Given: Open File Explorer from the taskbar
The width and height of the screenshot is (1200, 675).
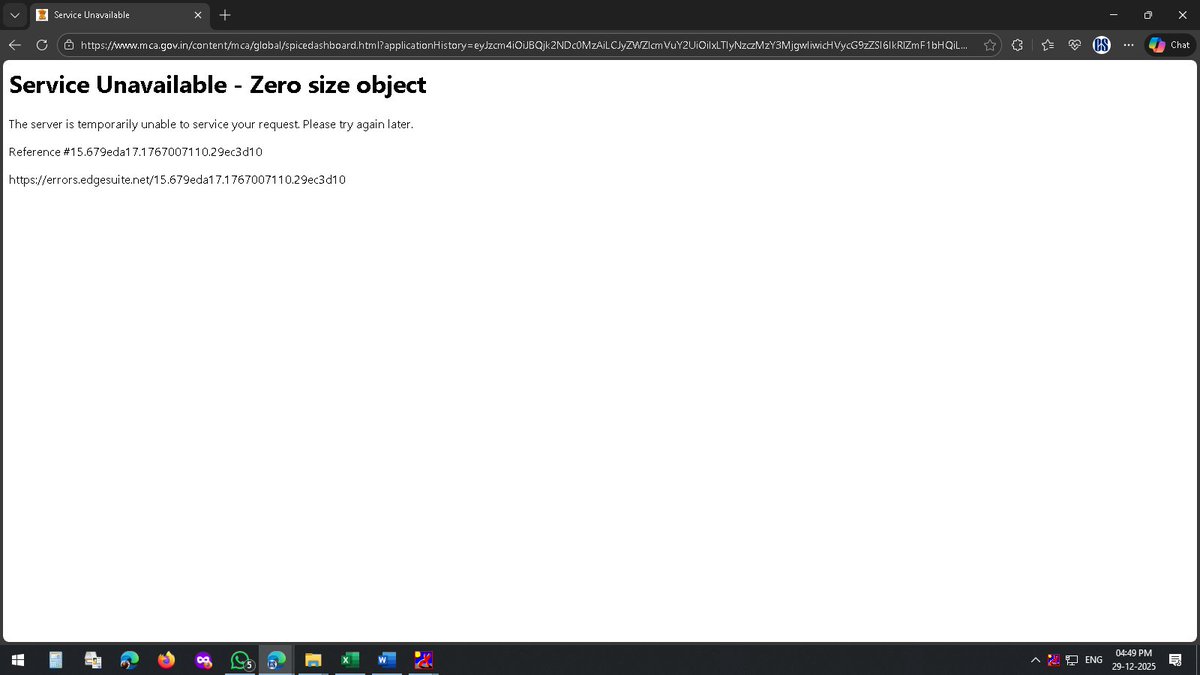Looking at the screenshot, I should click(x=313, y=660).
